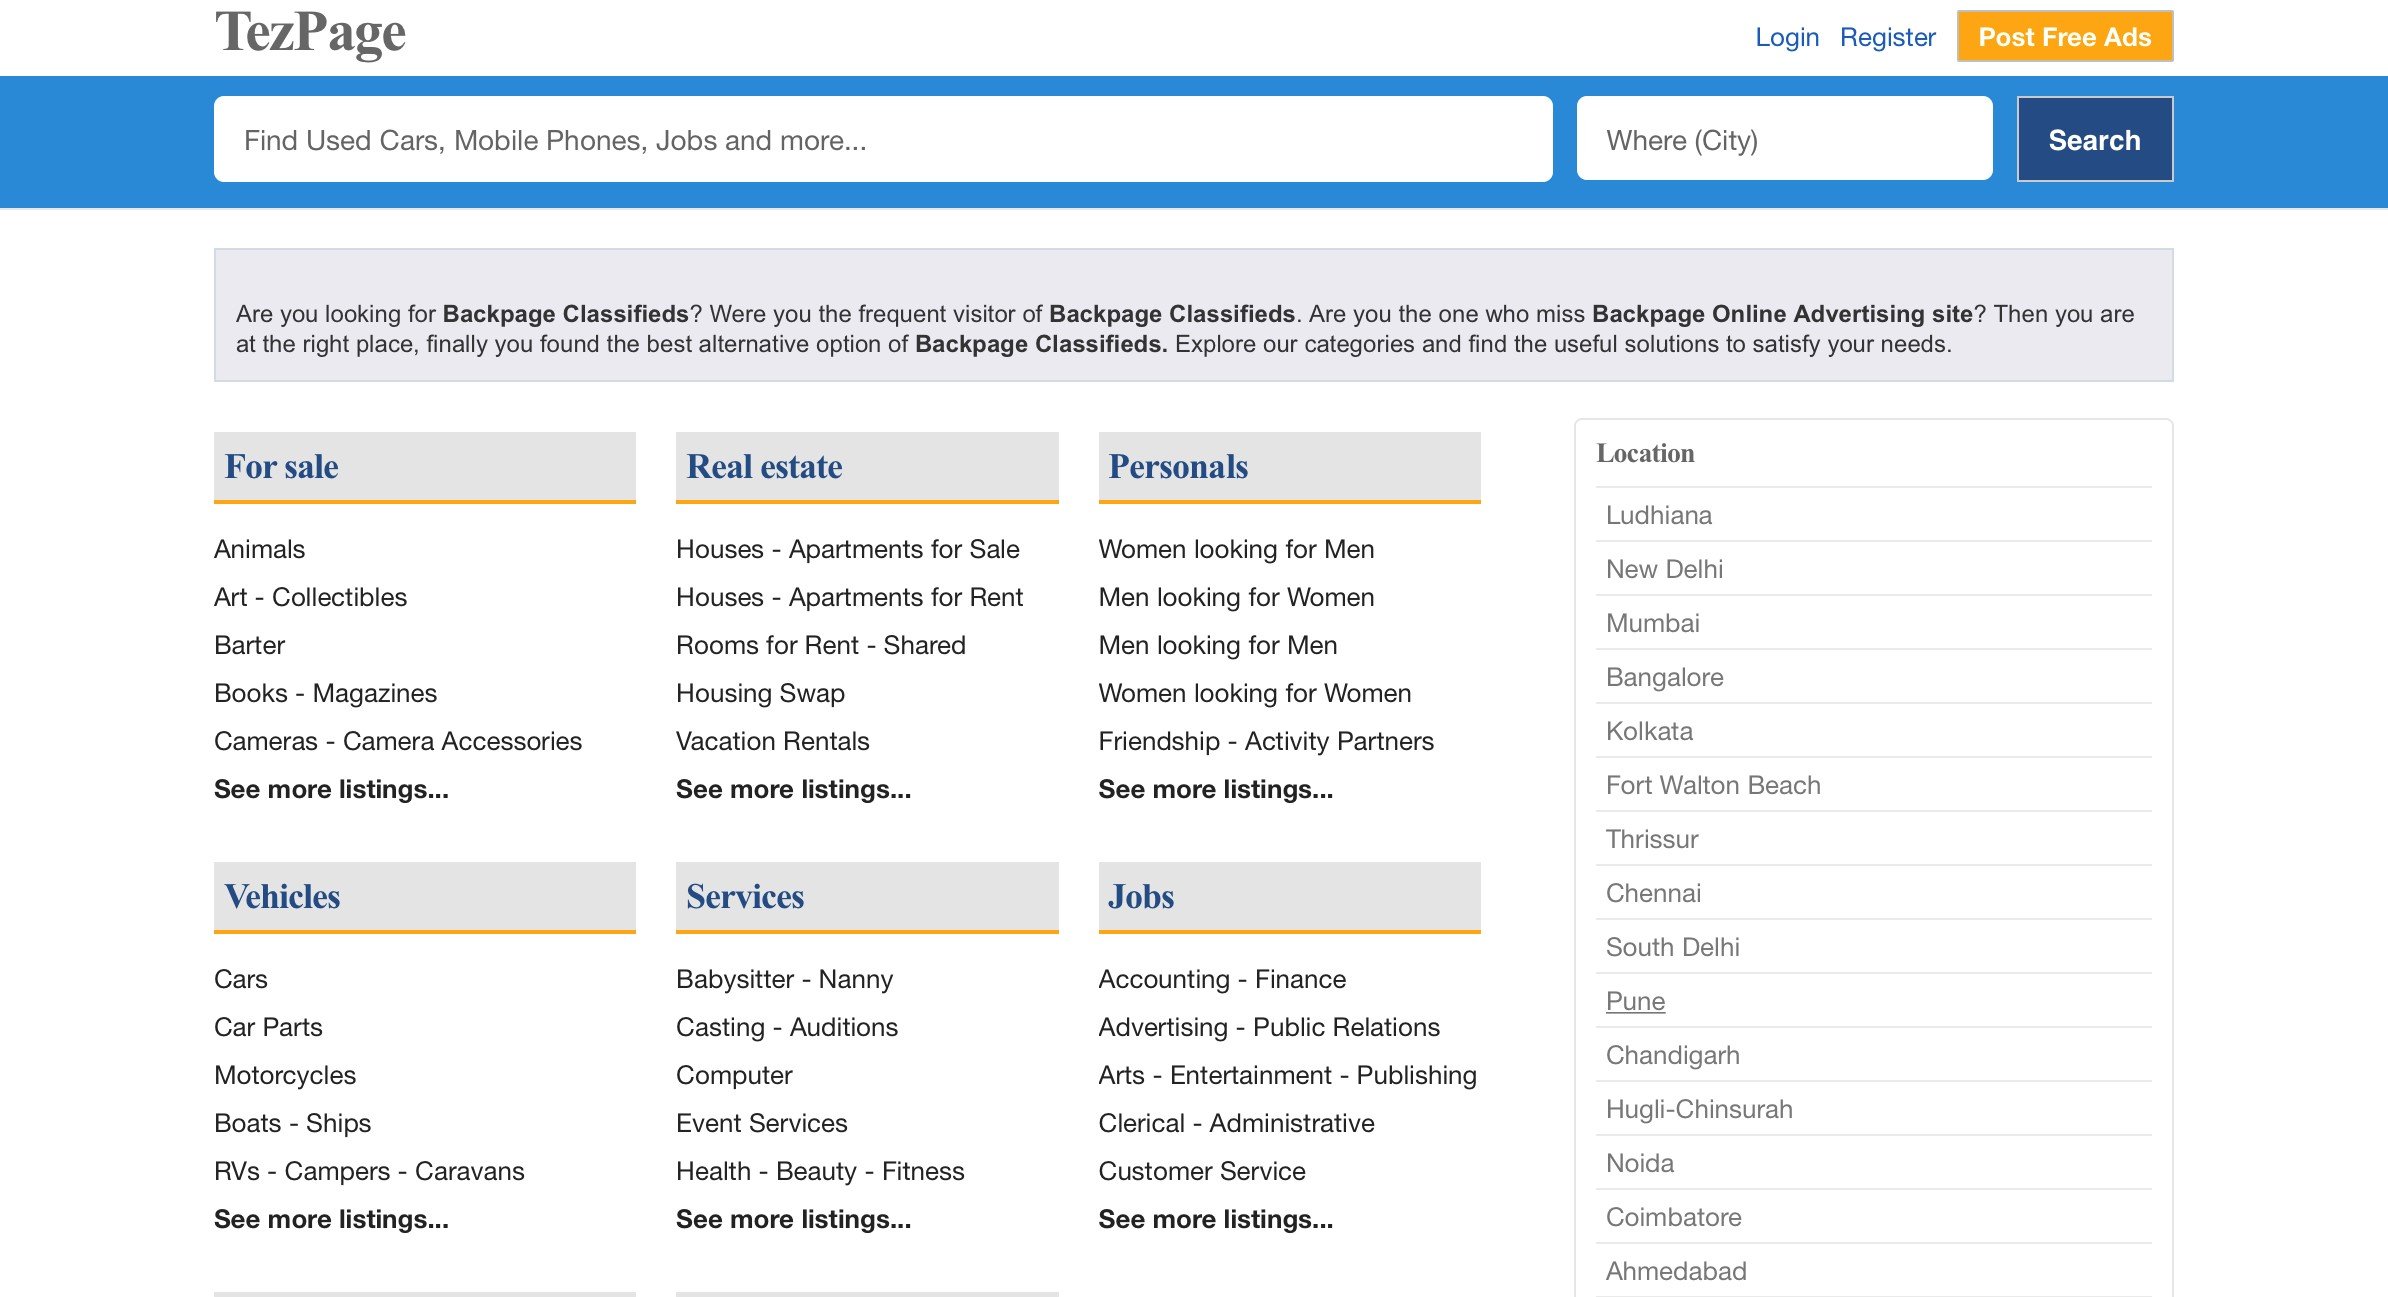Select Chandigarh location
Viewport: 2388px width, 1297px height.
1672,1054
